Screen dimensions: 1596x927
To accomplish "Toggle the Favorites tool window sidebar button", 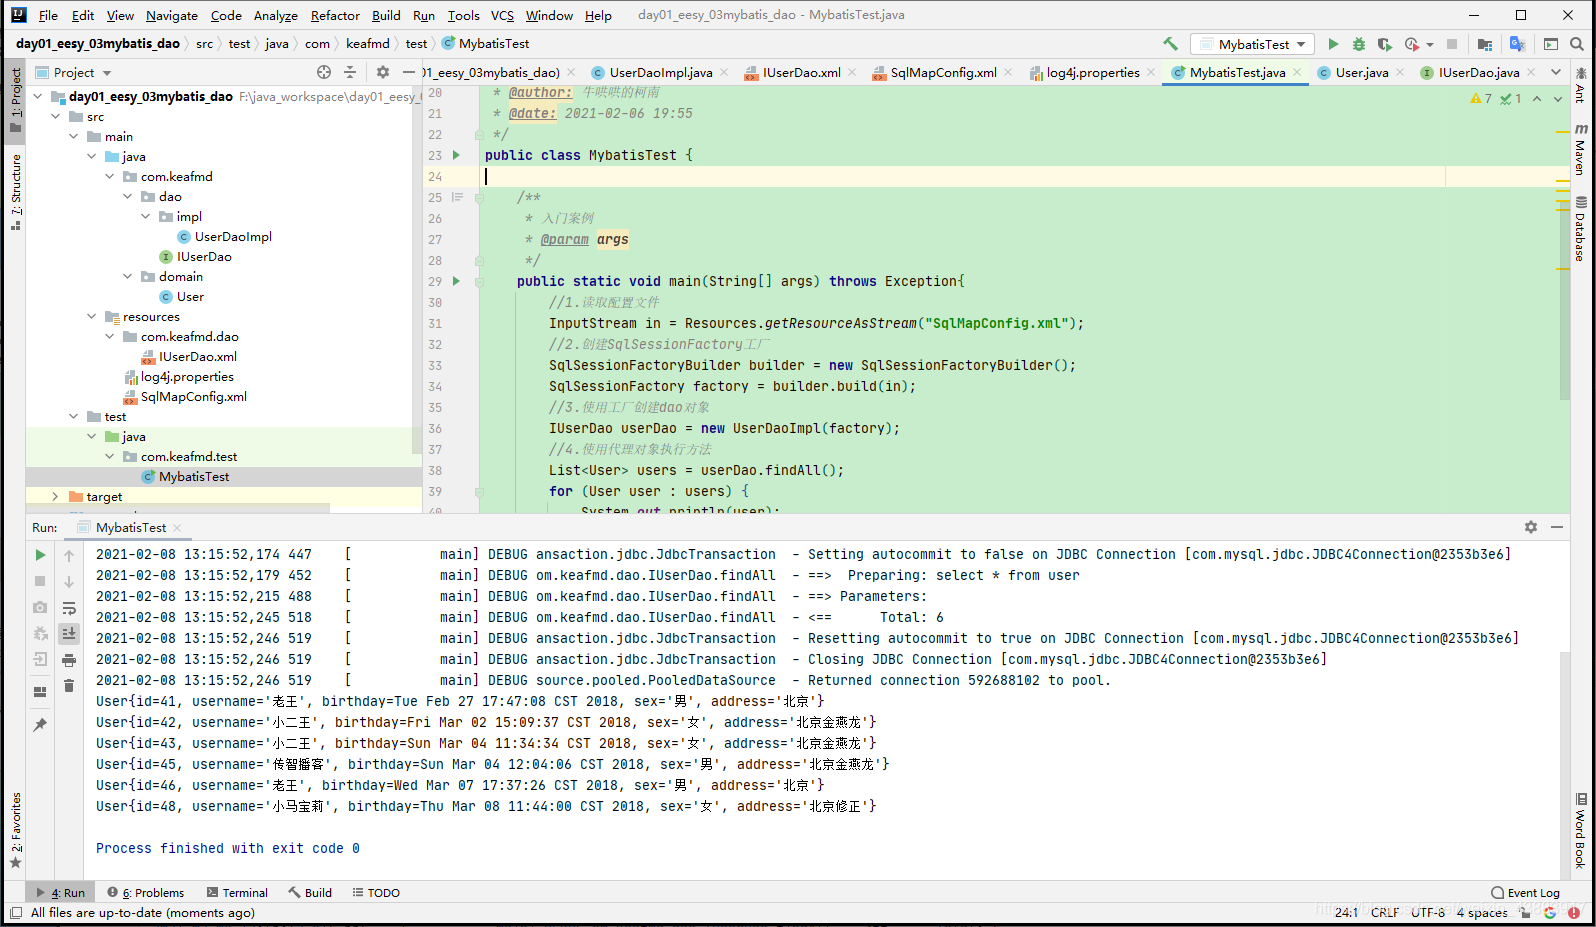I will [15, 830].
